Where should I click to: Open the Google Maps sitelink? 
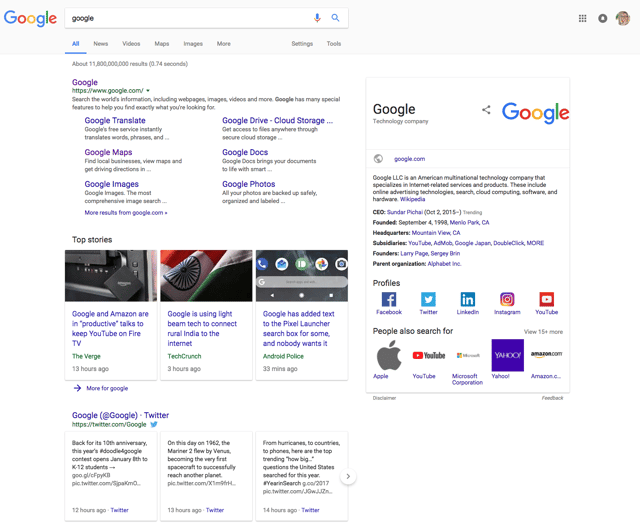(x=108, y=152)
